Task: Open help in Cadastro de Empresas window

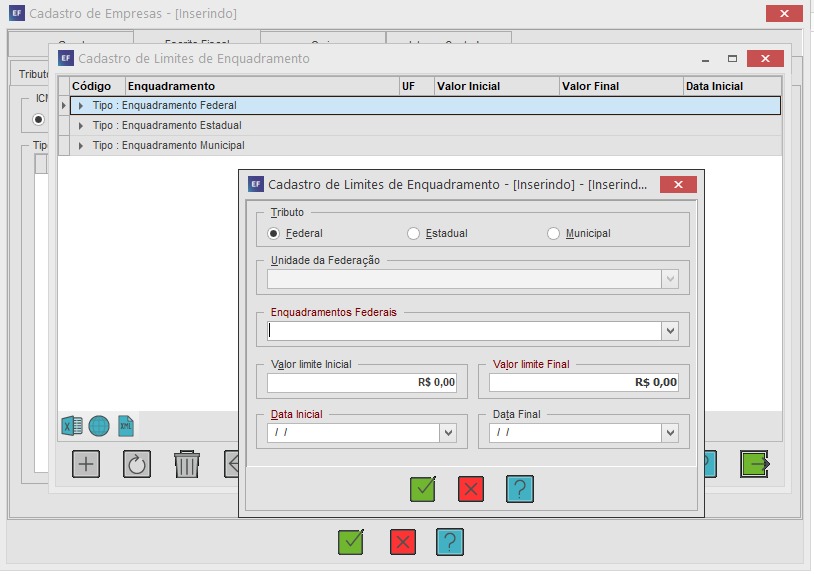Action: click(450, 542)
